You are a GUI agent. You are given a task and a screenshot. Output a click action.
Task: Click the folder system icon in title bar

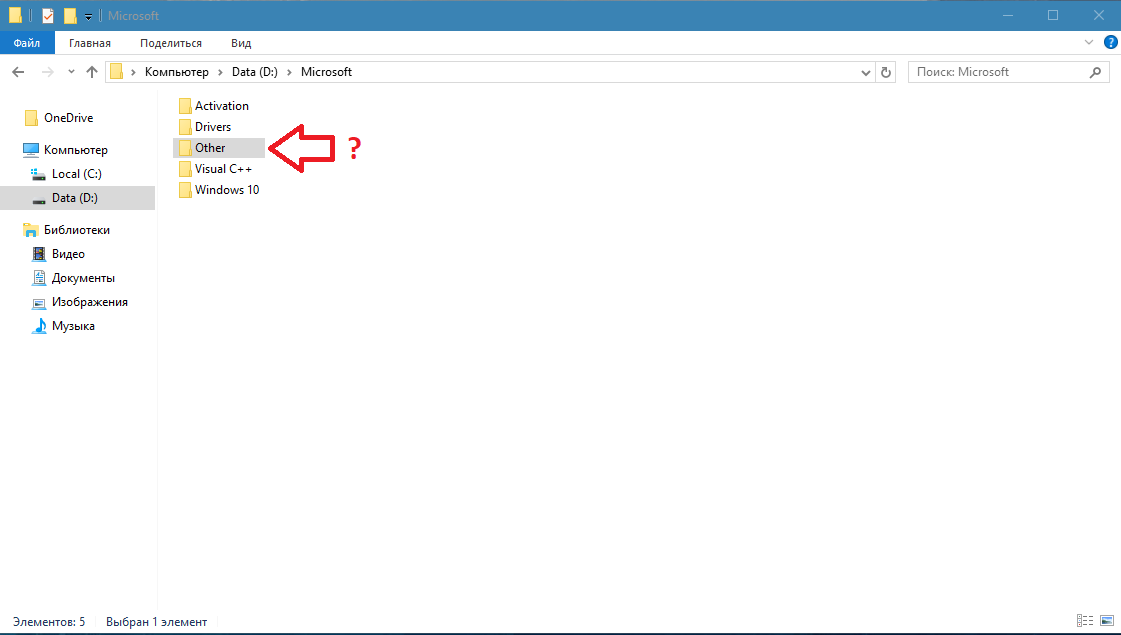(16, 15)
